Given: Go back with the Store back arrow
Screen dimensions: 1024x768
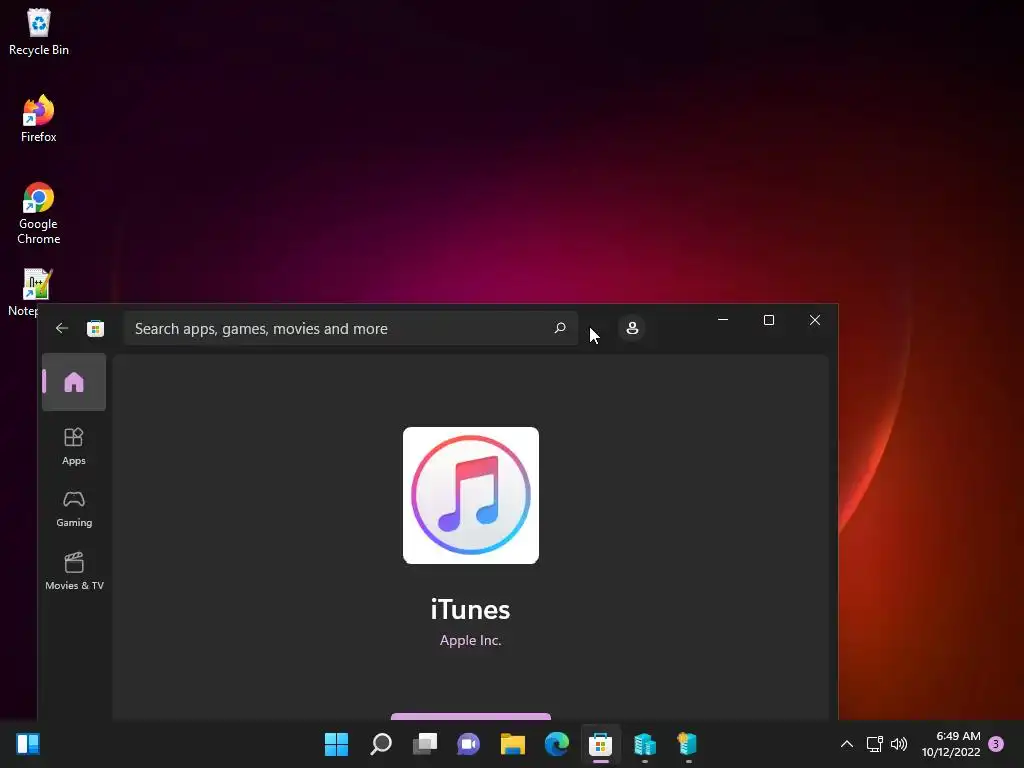Looking at the screenshot, I should [x=62, y=328].
